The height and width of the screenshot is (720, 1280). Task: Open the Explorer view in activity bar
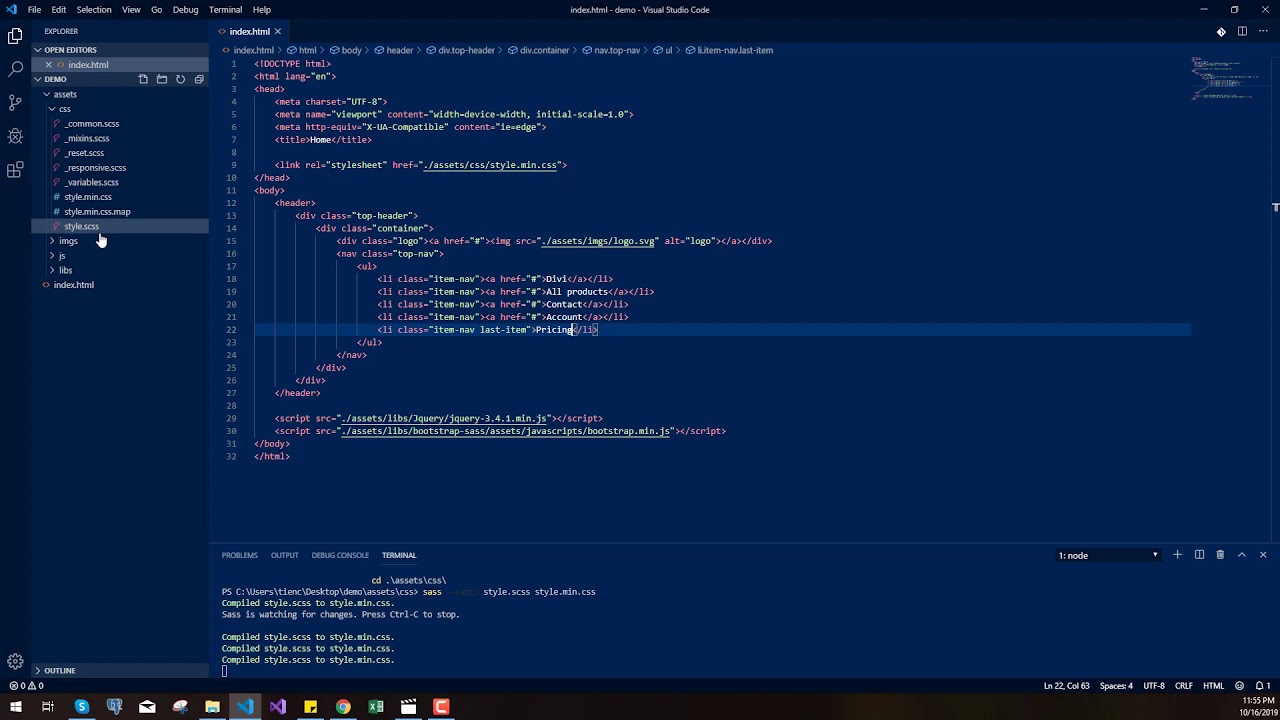15,37
